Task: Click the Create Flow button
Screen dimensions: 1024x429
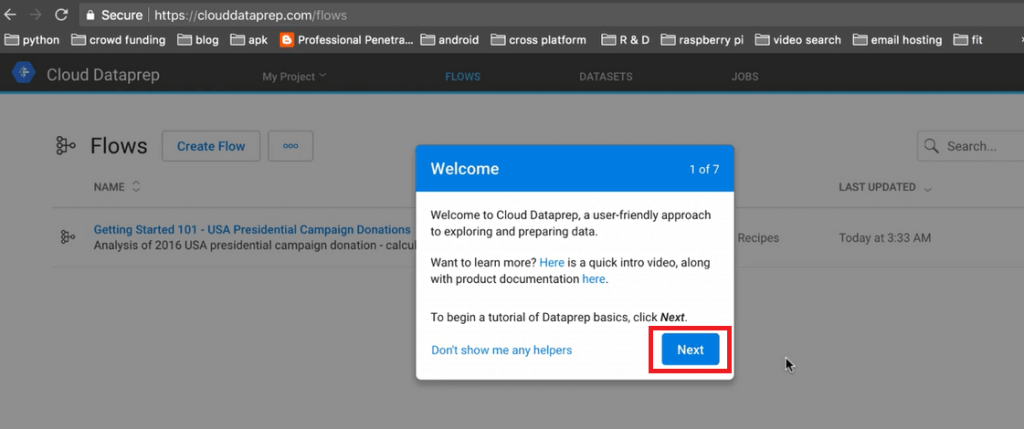Action: pos(211,146)
